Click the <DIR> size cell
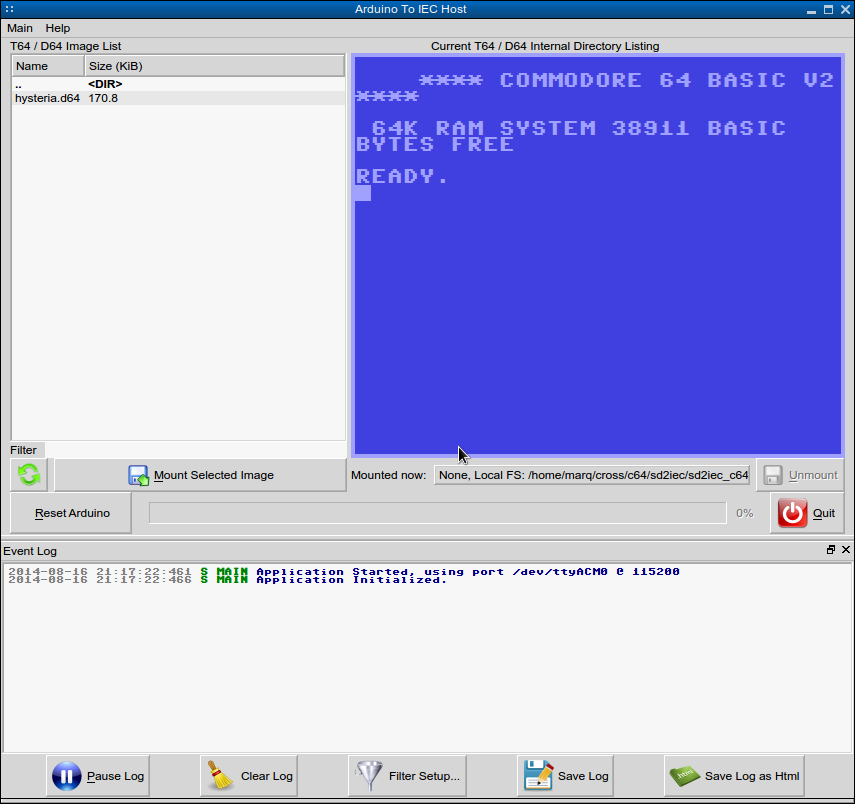This screenshot has height=804, width=855. coord(105,84)
